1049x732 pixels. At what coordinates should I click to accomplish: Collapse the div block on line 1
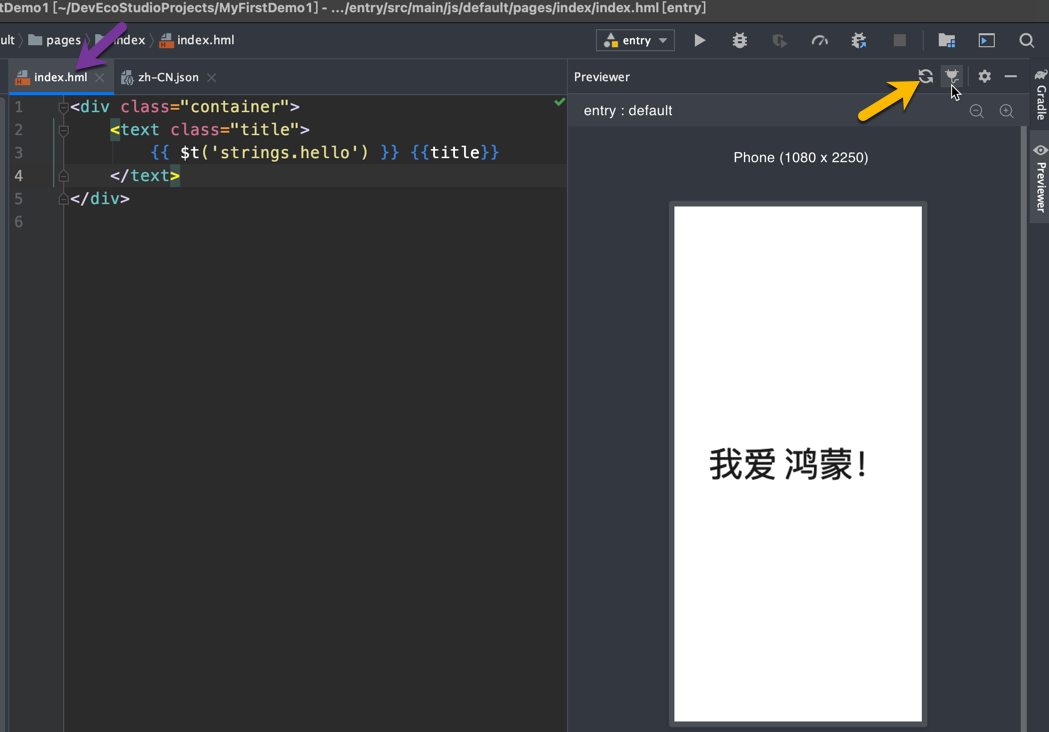click(x=63, y=106)
